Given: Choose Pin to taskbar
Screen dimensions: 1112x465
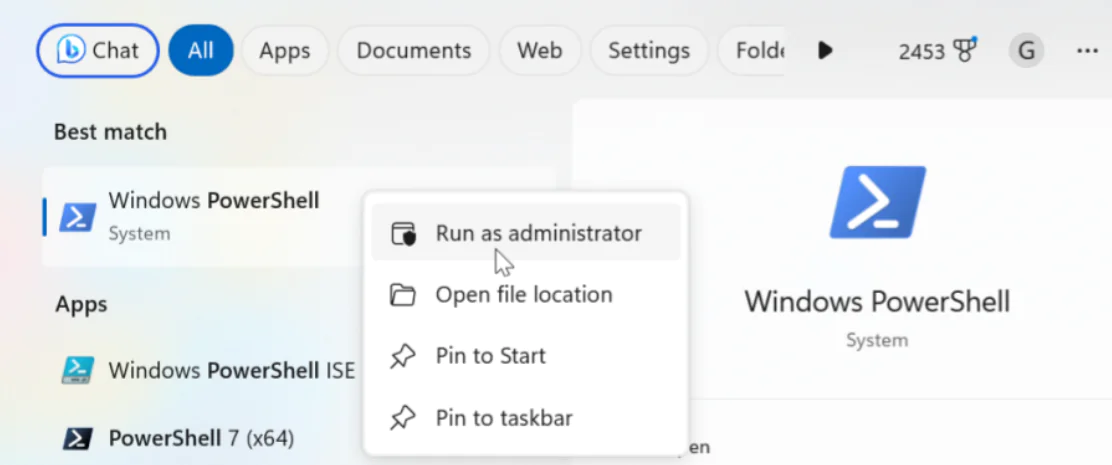Looking at the screenshot, I should pyautogui.click(x=526, y=418).
